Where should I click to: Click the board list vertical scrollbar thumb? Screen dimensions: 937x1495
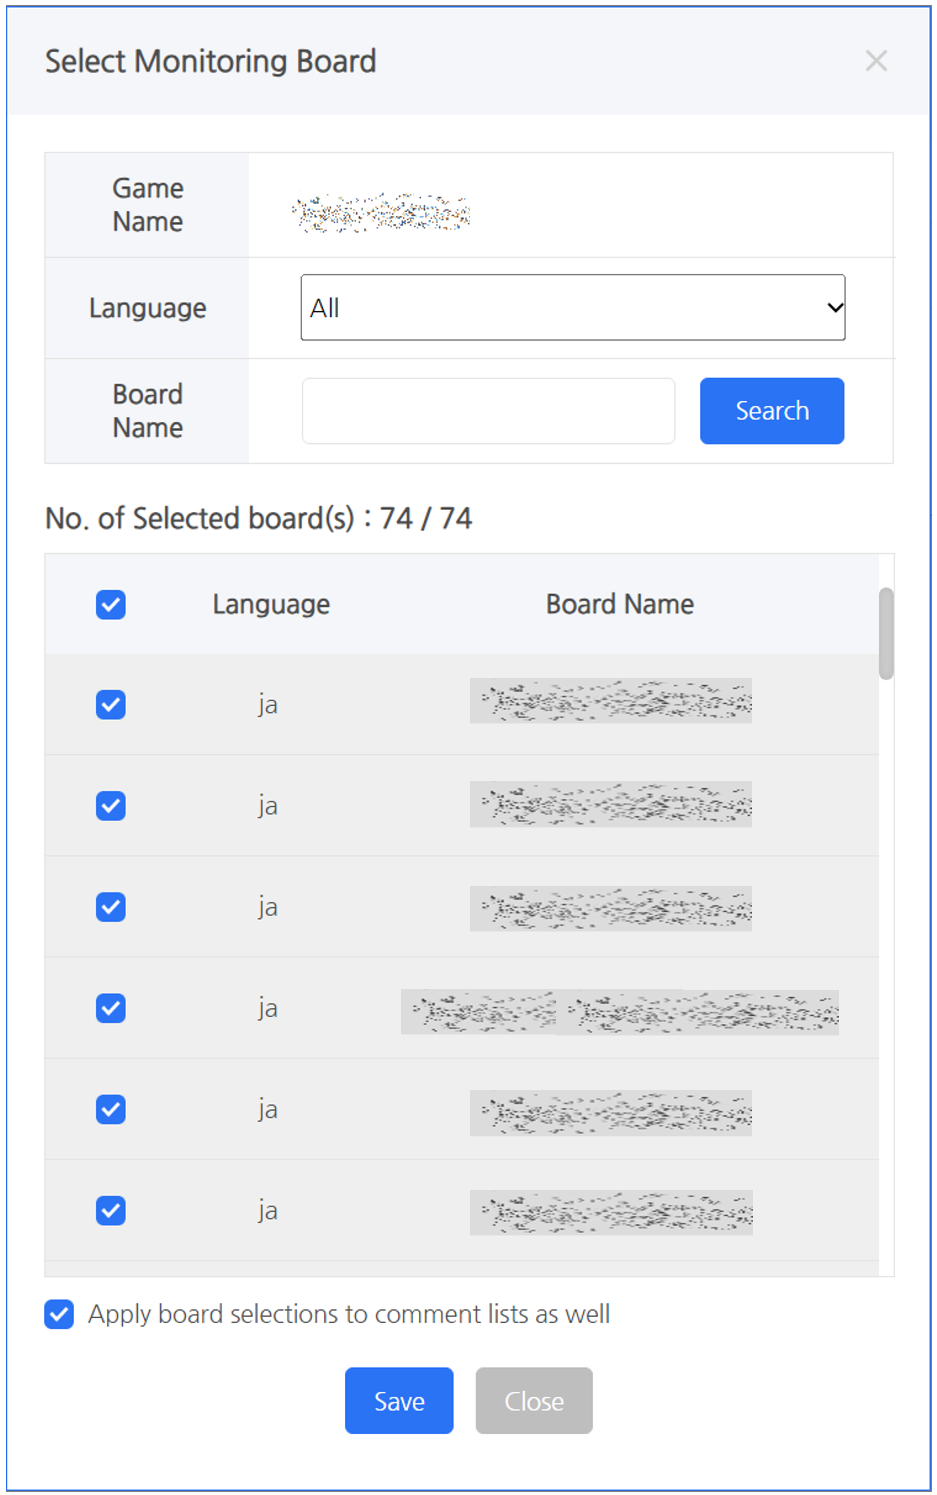pyautogui.click(x=886, y=633)
